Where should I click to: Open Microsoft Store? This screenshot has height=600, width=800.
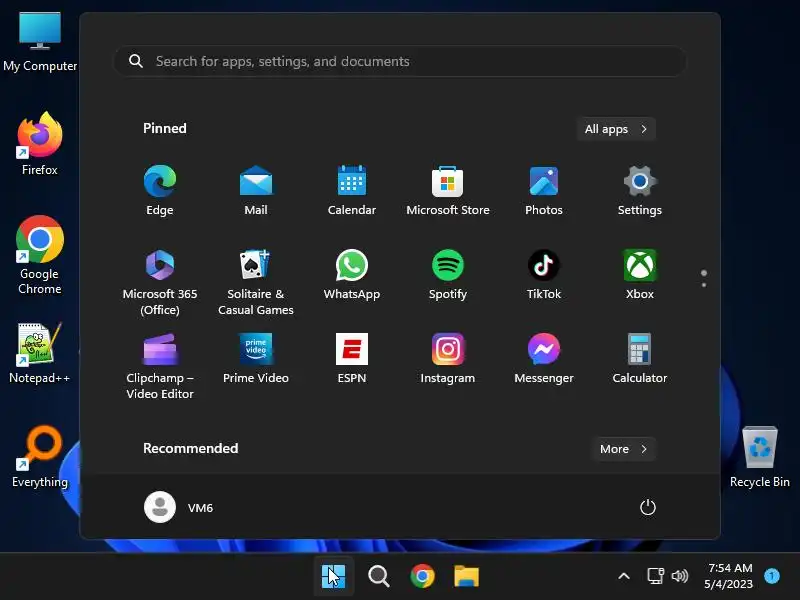[447, 190]
